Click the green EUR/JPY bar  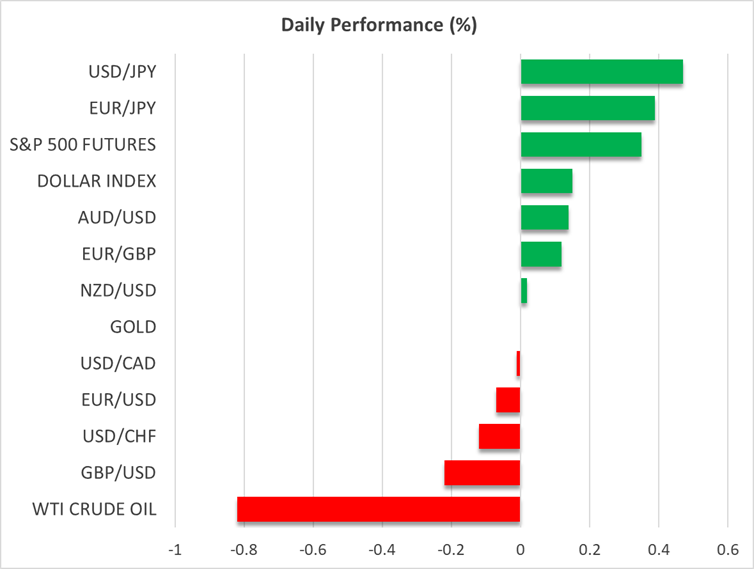tap(587, 108)
